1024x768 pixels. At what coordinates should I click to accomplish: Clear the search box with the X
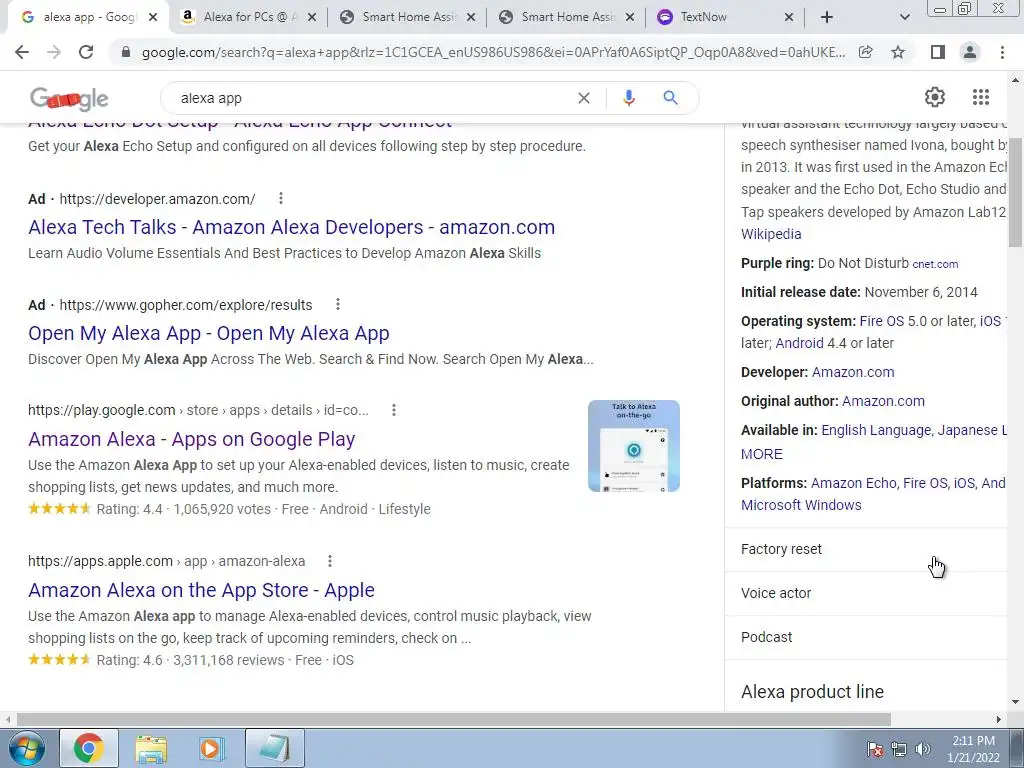(584, 98)
